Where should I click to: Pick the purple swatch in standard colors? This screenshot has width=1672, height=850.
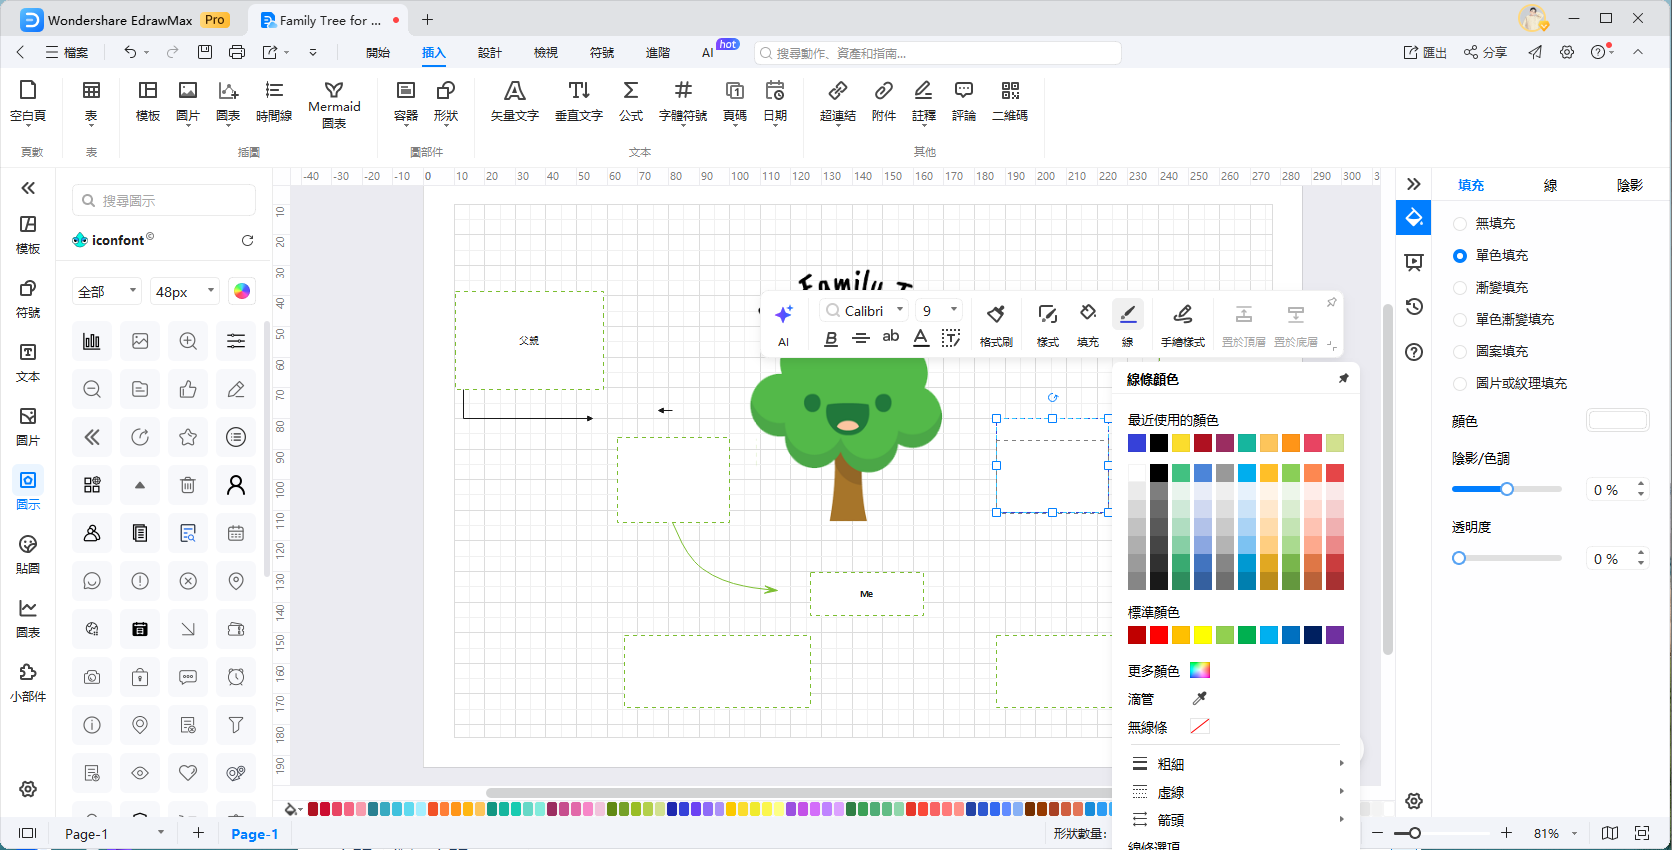tap(1335, 635)
